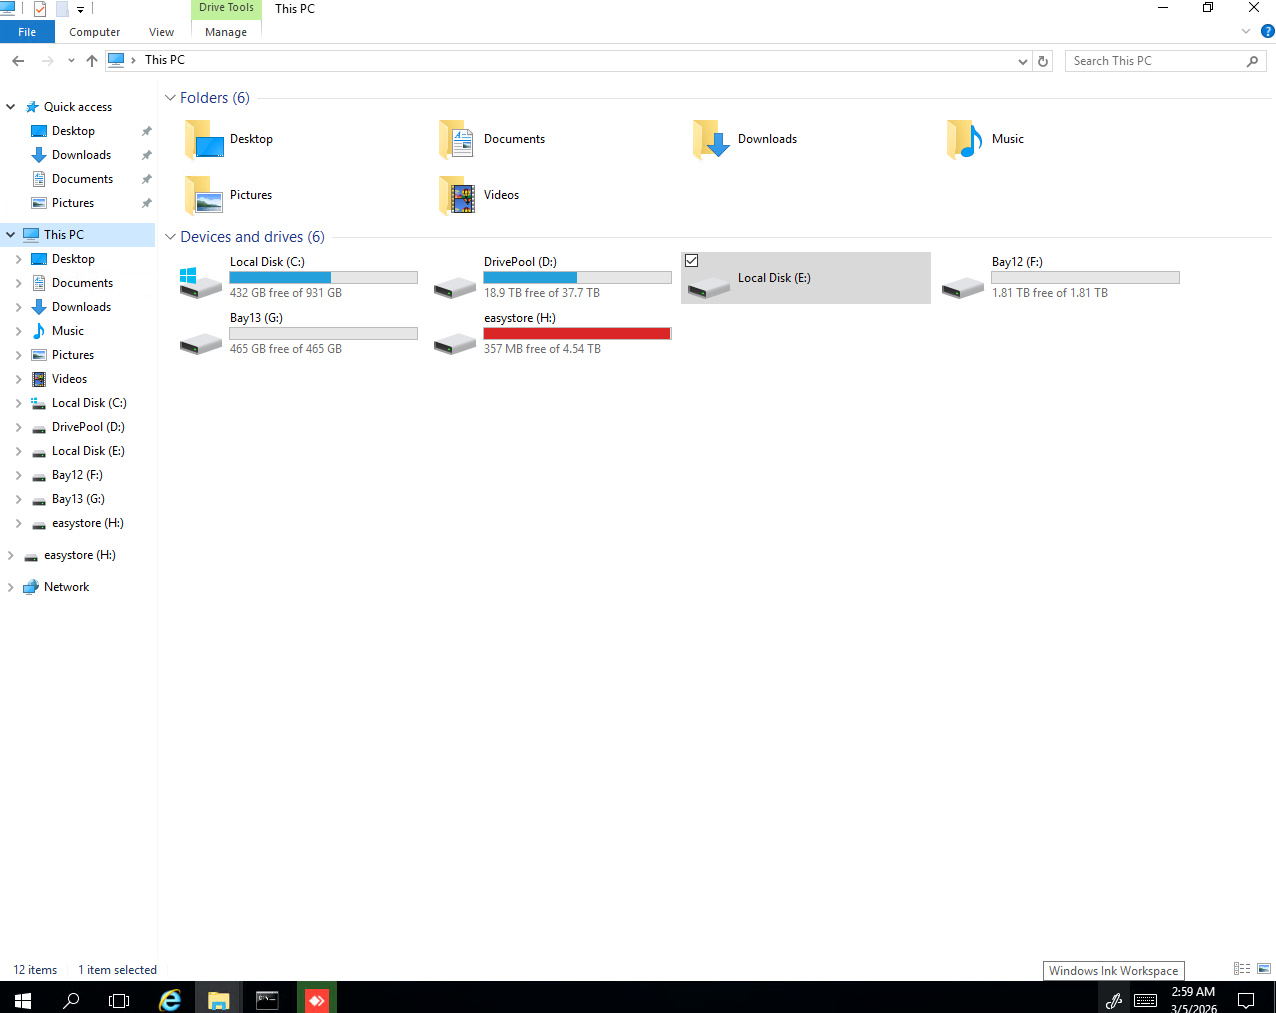Collapse the Quick access tree node

tap(11, 107)
